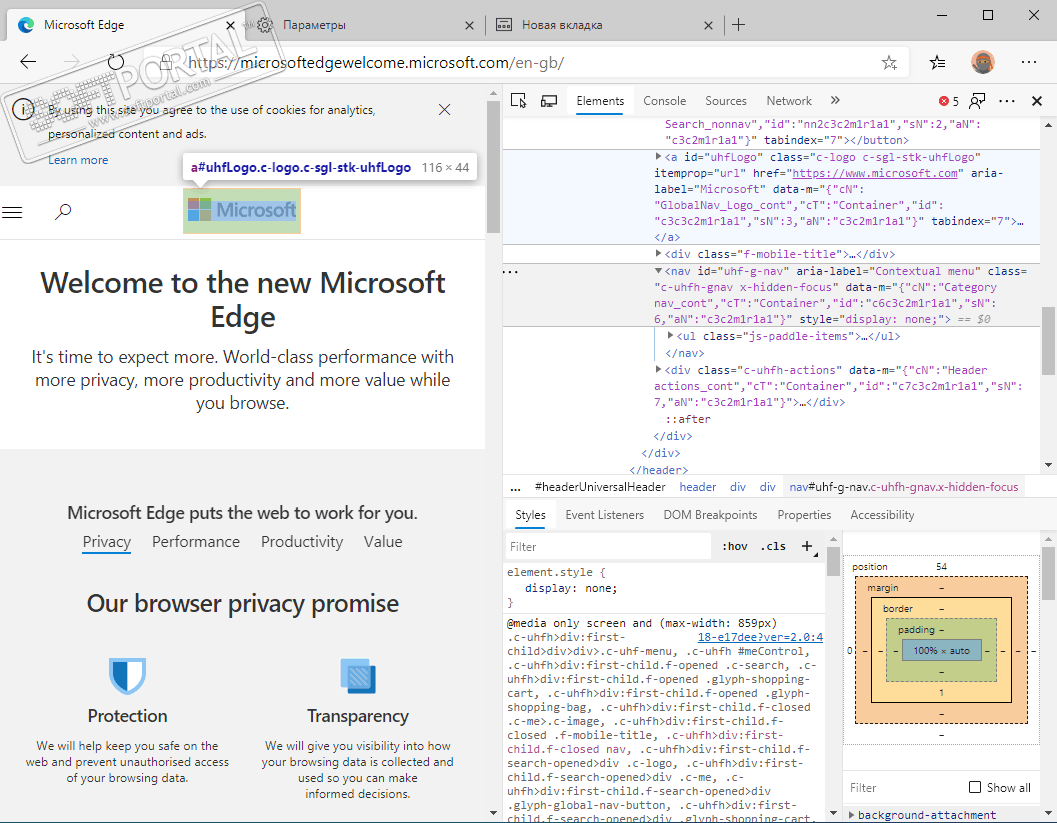Image resolution: width=1057 pixels, height=823 pixels.
Task: Click the page search magnifier icon
Action: 63,212
